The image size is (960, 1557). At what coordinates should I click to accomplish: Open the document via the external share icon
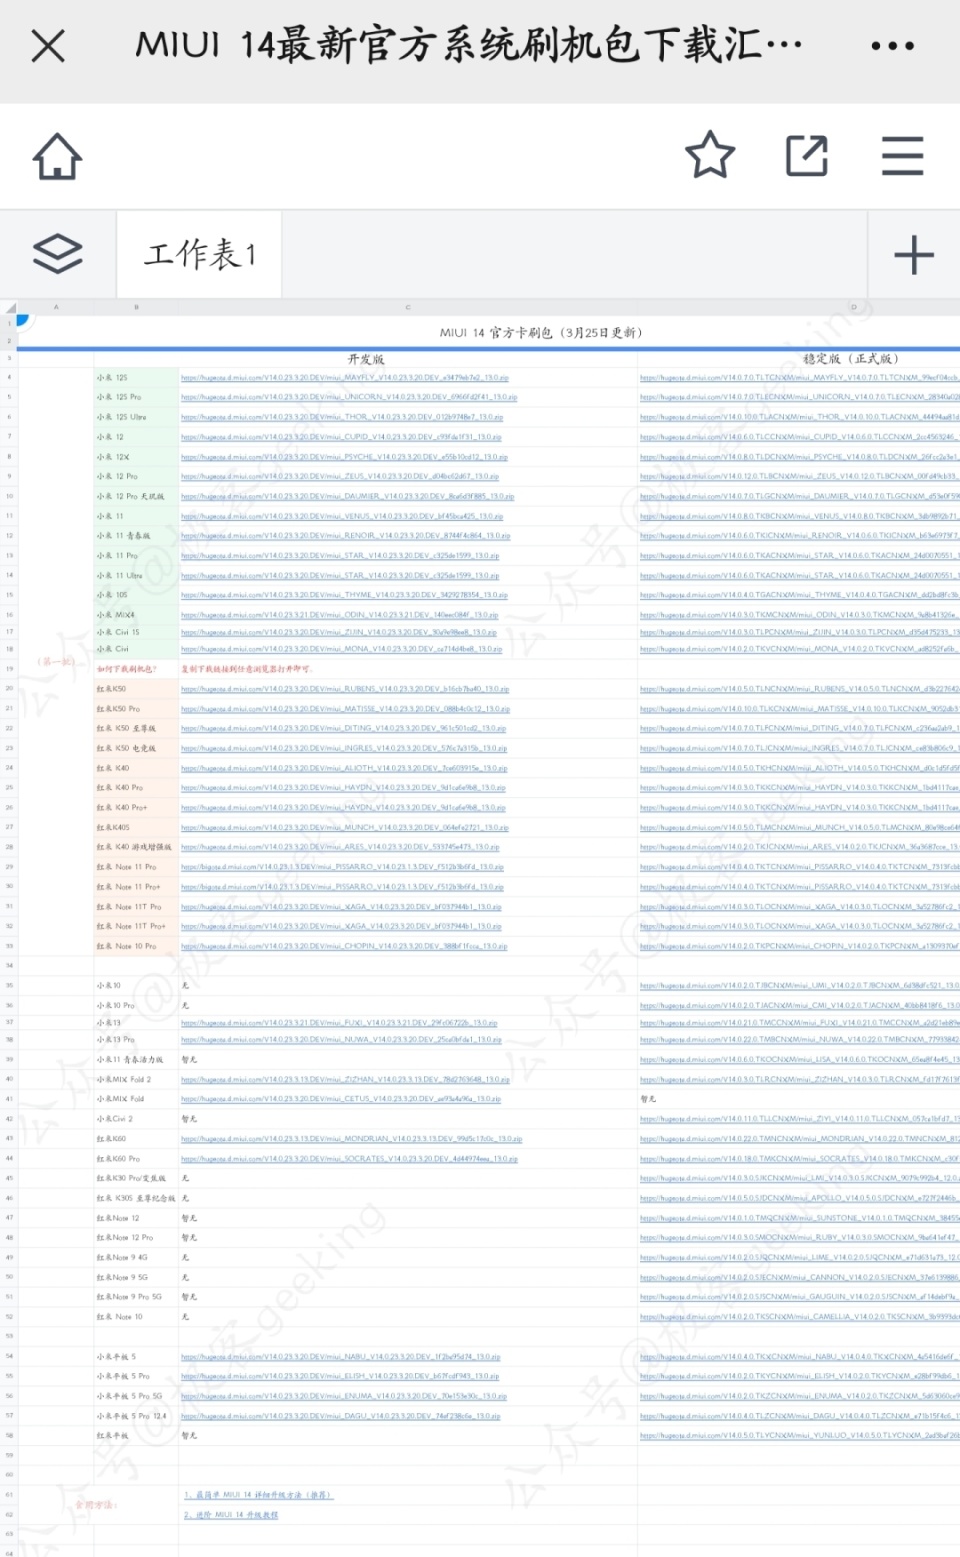(x=806, y=156)
